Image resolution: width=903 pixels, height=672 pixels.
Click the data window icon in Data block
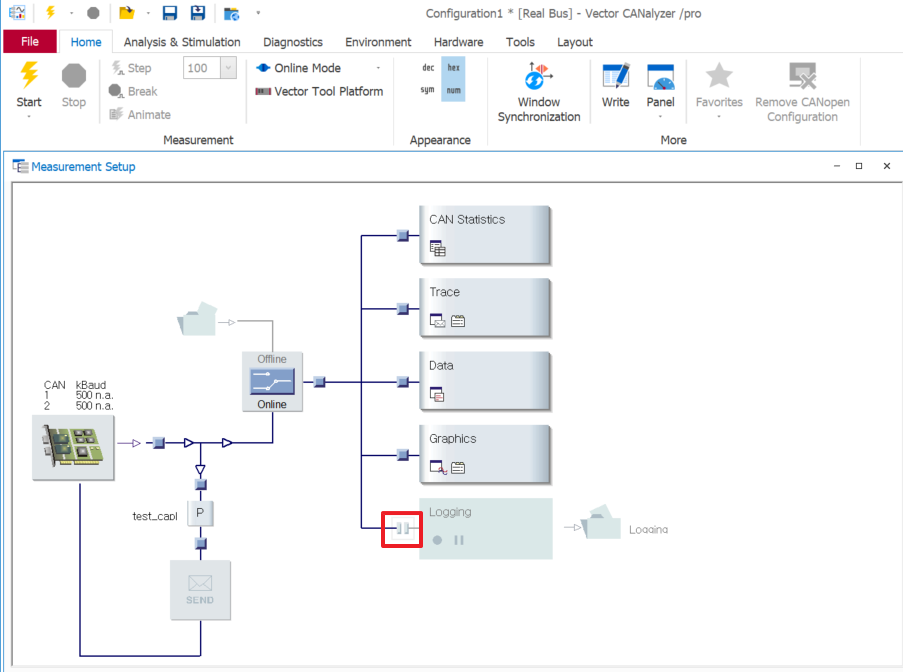click(437, 394)
